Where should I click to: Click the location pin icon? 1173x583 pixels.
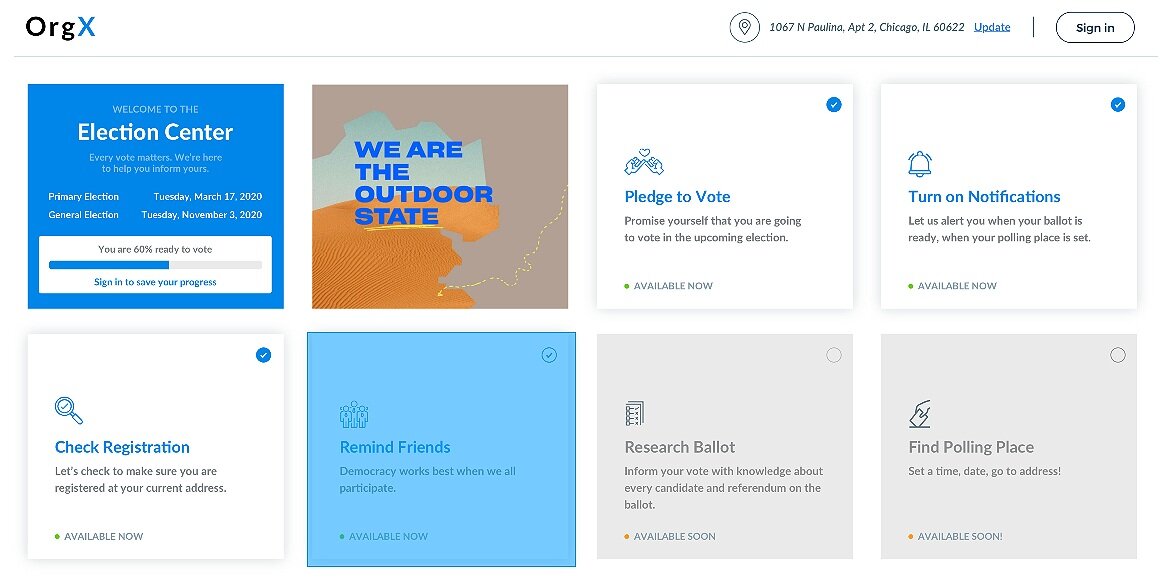[744, 28]
